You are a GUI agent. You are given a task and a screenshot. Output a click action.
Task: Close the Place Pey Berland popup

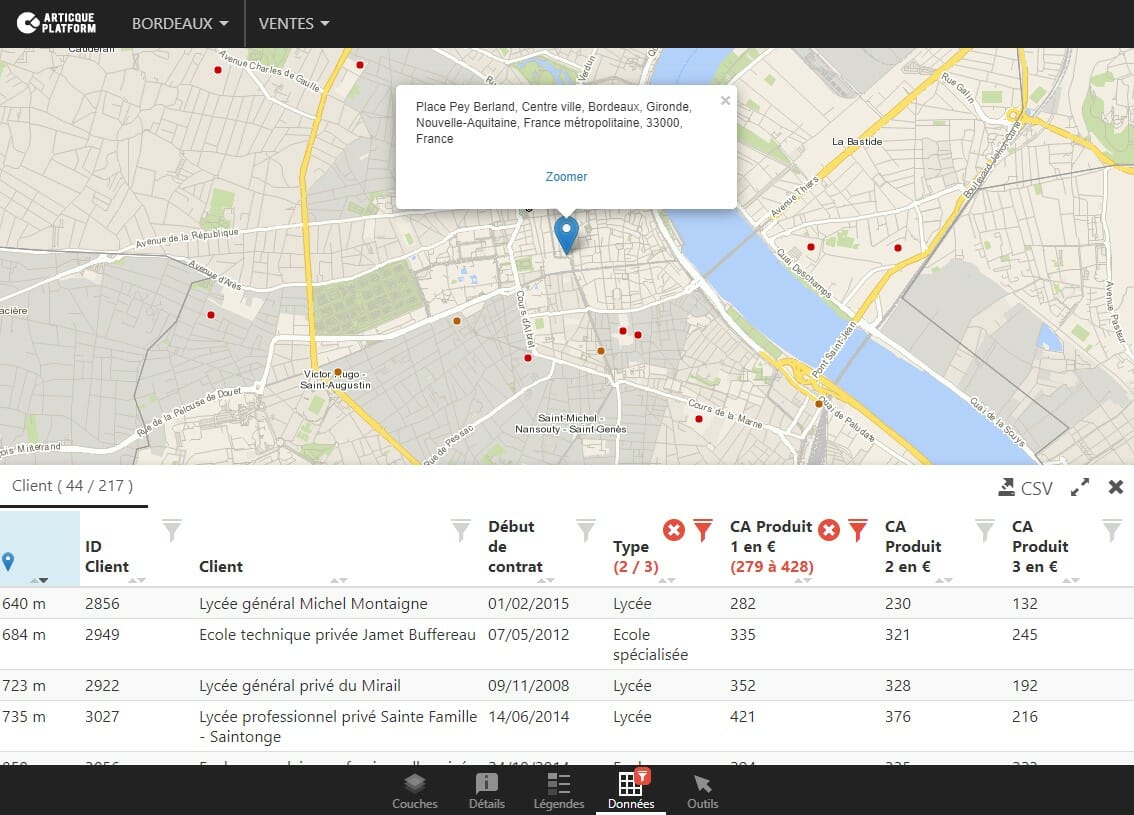(725, 101)
